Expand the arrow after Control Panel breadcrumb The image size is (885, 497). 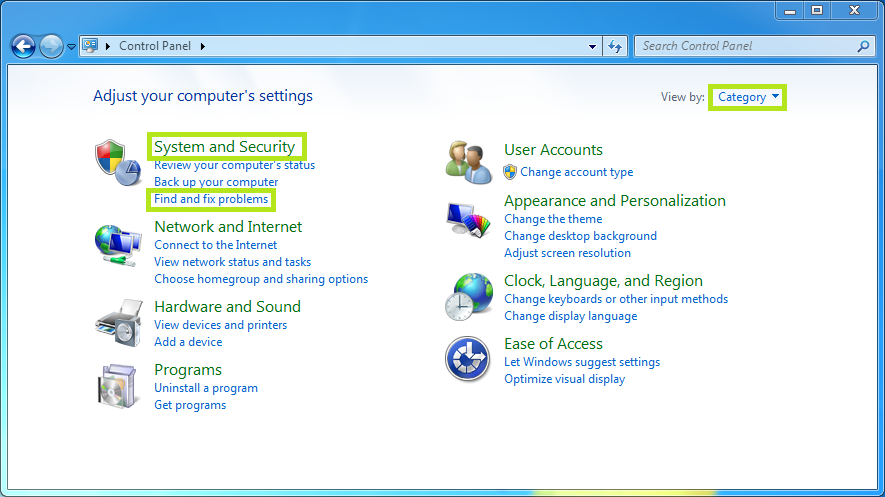tap(203, 46)
